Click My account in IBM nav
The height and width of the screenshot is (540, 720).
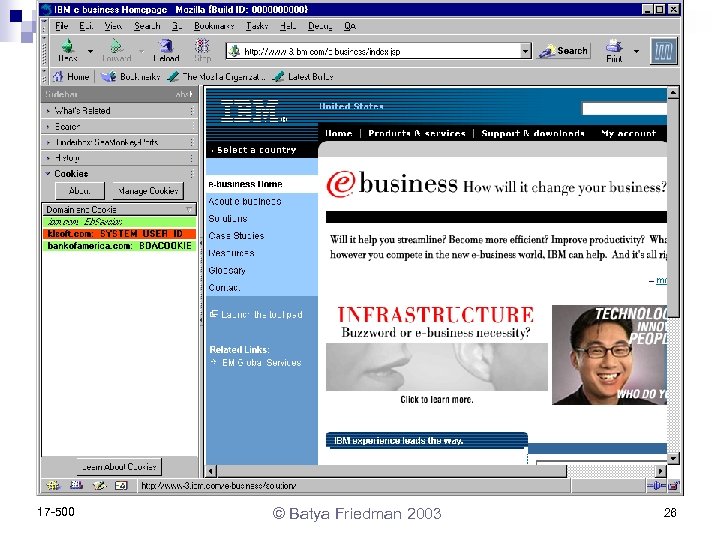click(x=629, y=133)
